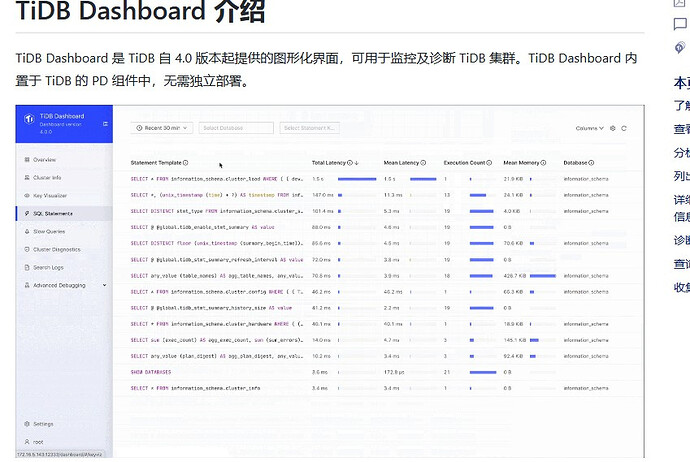Click the Statement Template info icon
Viewport: 690px width, 462px height.
[186, 163]
